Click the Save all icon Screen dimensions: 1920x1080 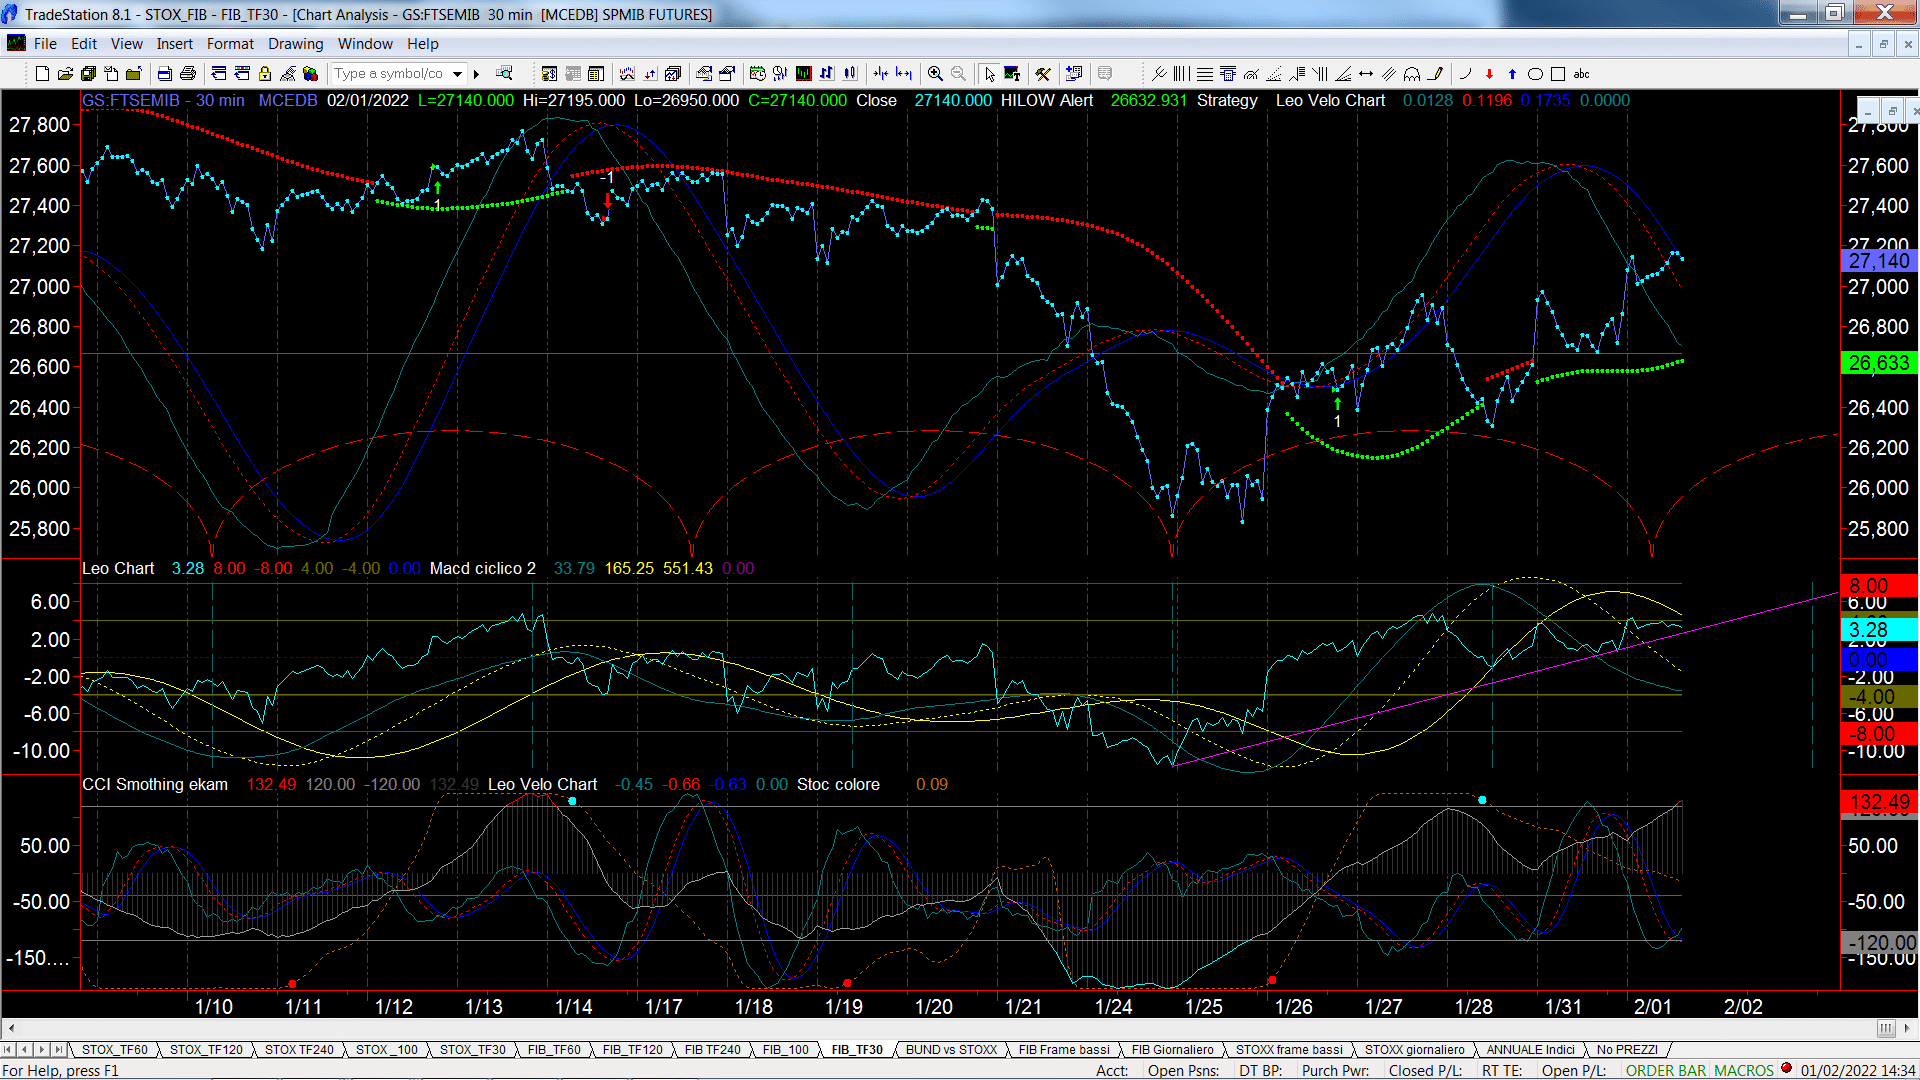(x=88, y=74)
